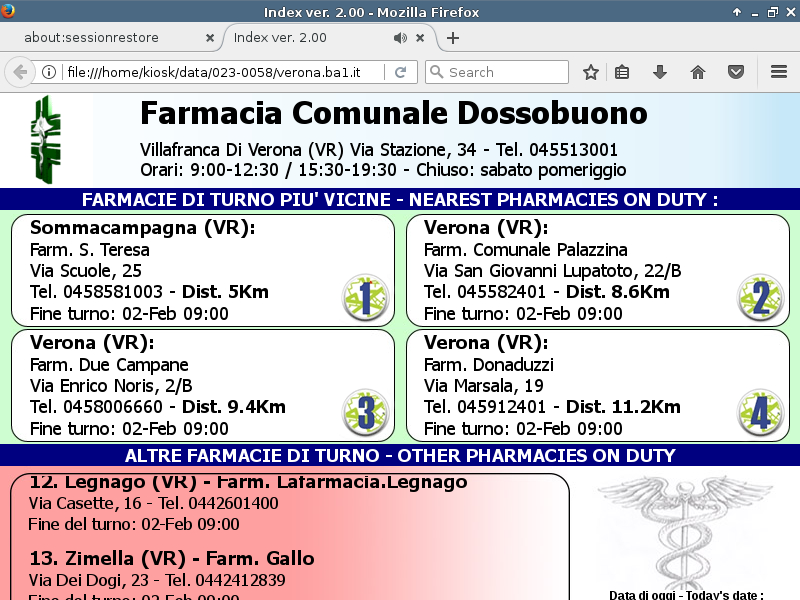
Task: Bookmark this page with the star icon
Action: 591,72
